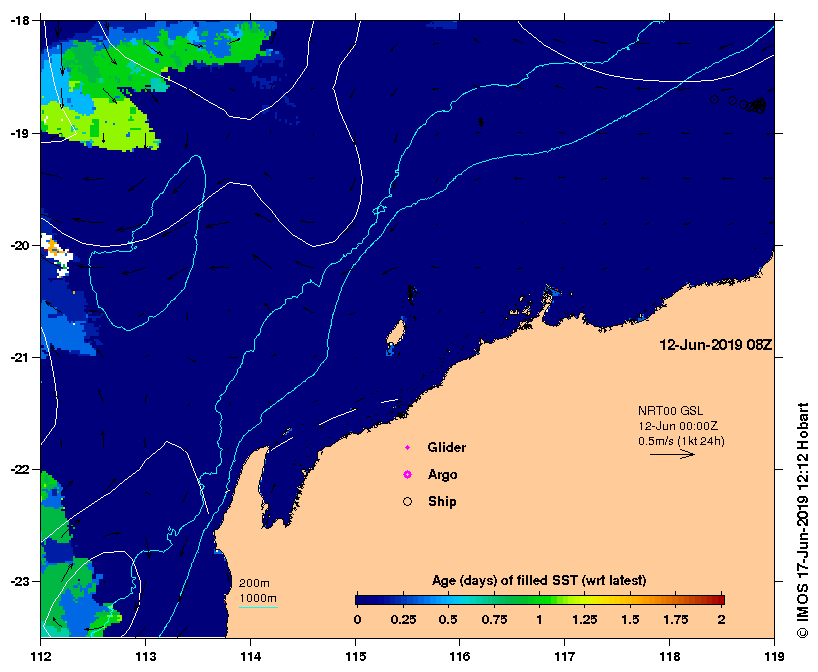818x672 pixels.
Task: Click colorbar tick label 2
Action: [721, 620]
